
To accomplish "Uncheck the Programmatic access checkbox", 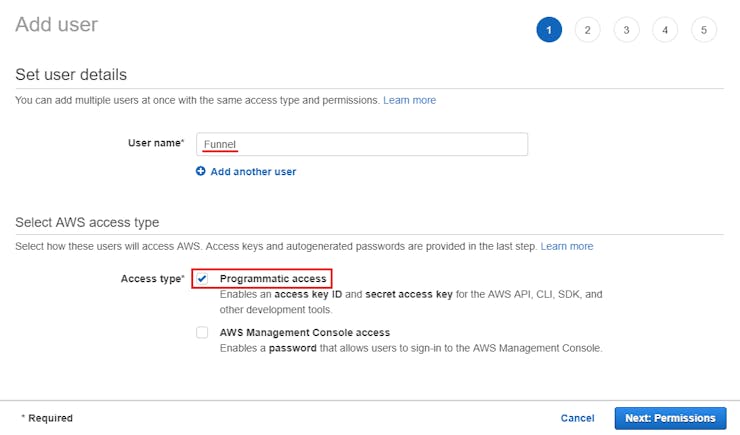I will [203, 279].
